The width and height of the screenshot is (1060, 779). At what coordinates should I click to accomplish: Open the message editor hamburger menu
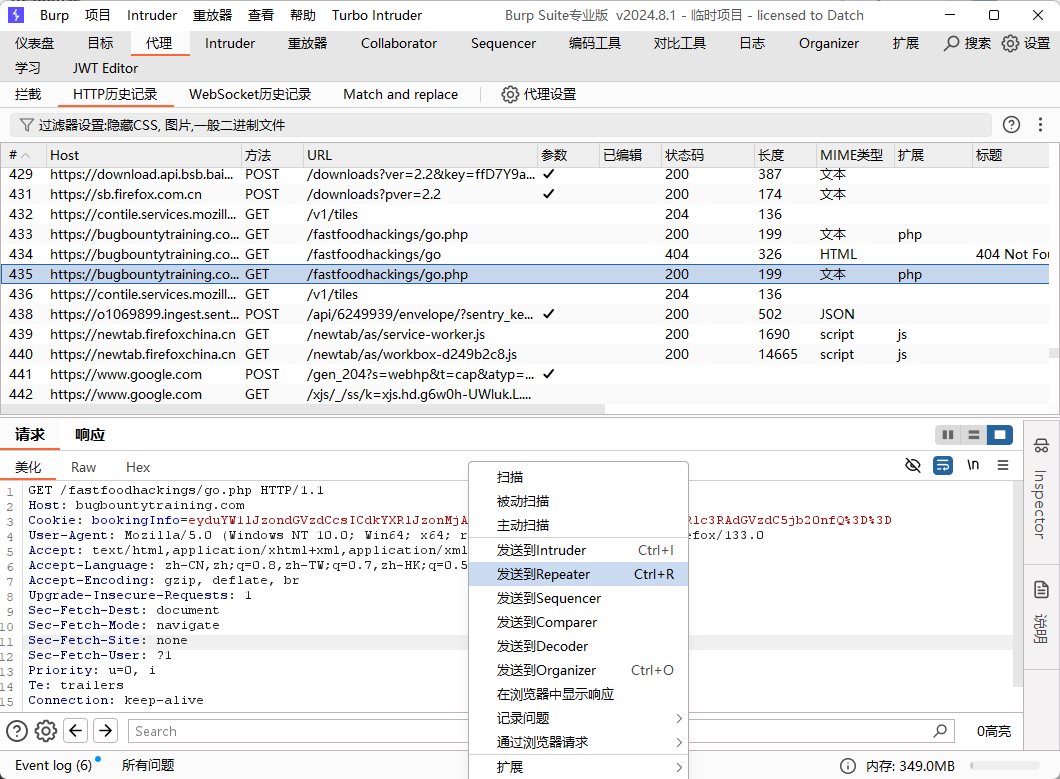point(1003,465)
